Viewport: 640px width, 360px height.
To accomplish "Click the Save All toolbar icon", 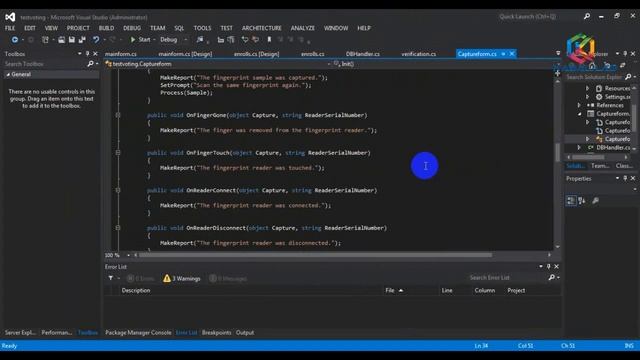I will [82, 40].
